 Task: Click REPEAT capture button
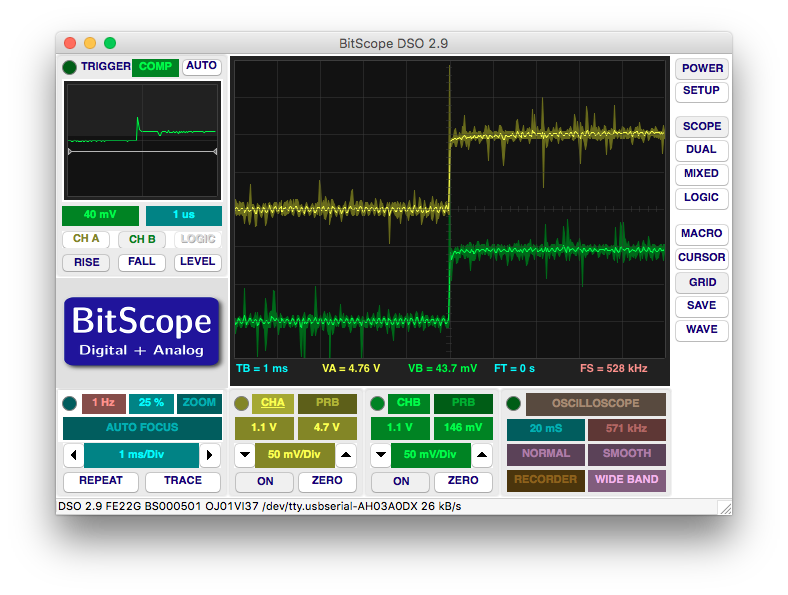click(101, 481)
